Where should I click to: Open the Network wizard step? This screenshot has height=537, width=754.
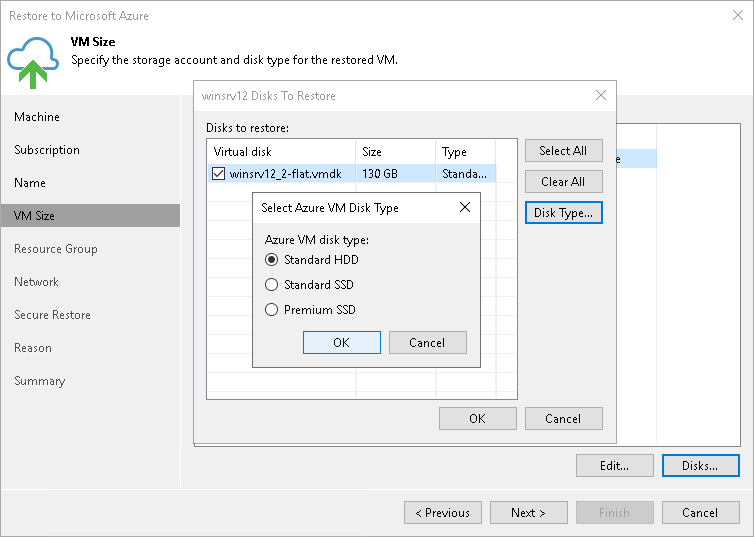pos(36,282)
